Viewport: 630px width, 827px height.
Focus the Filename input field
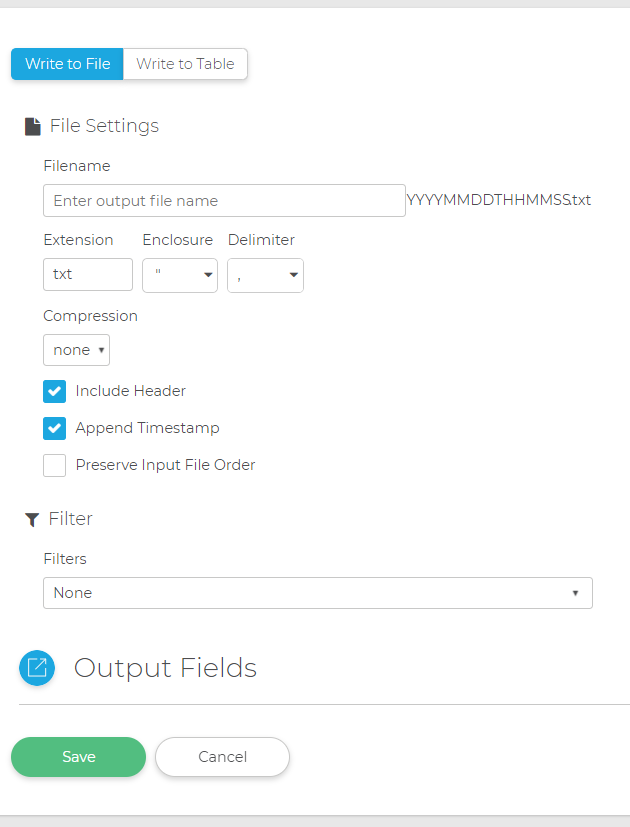[x=224, y=201]
